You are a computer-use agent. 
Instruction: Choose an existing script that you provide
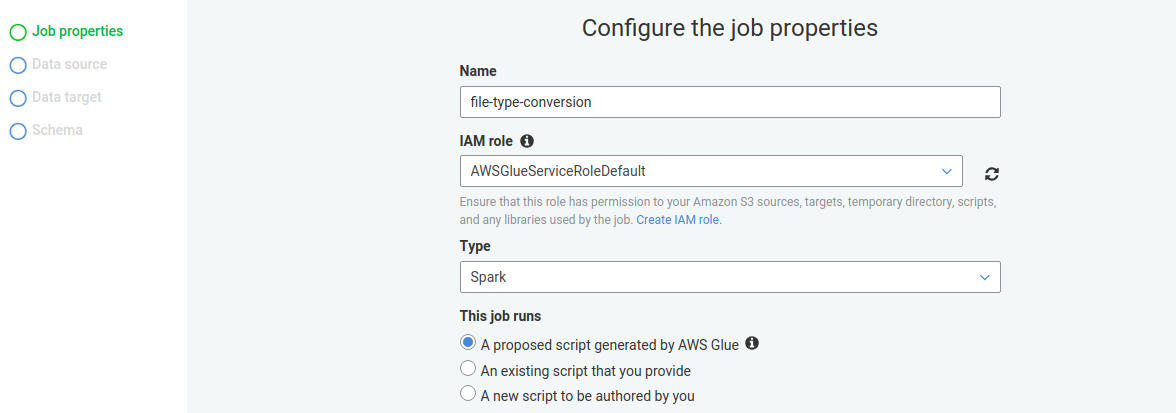point(467,369)
